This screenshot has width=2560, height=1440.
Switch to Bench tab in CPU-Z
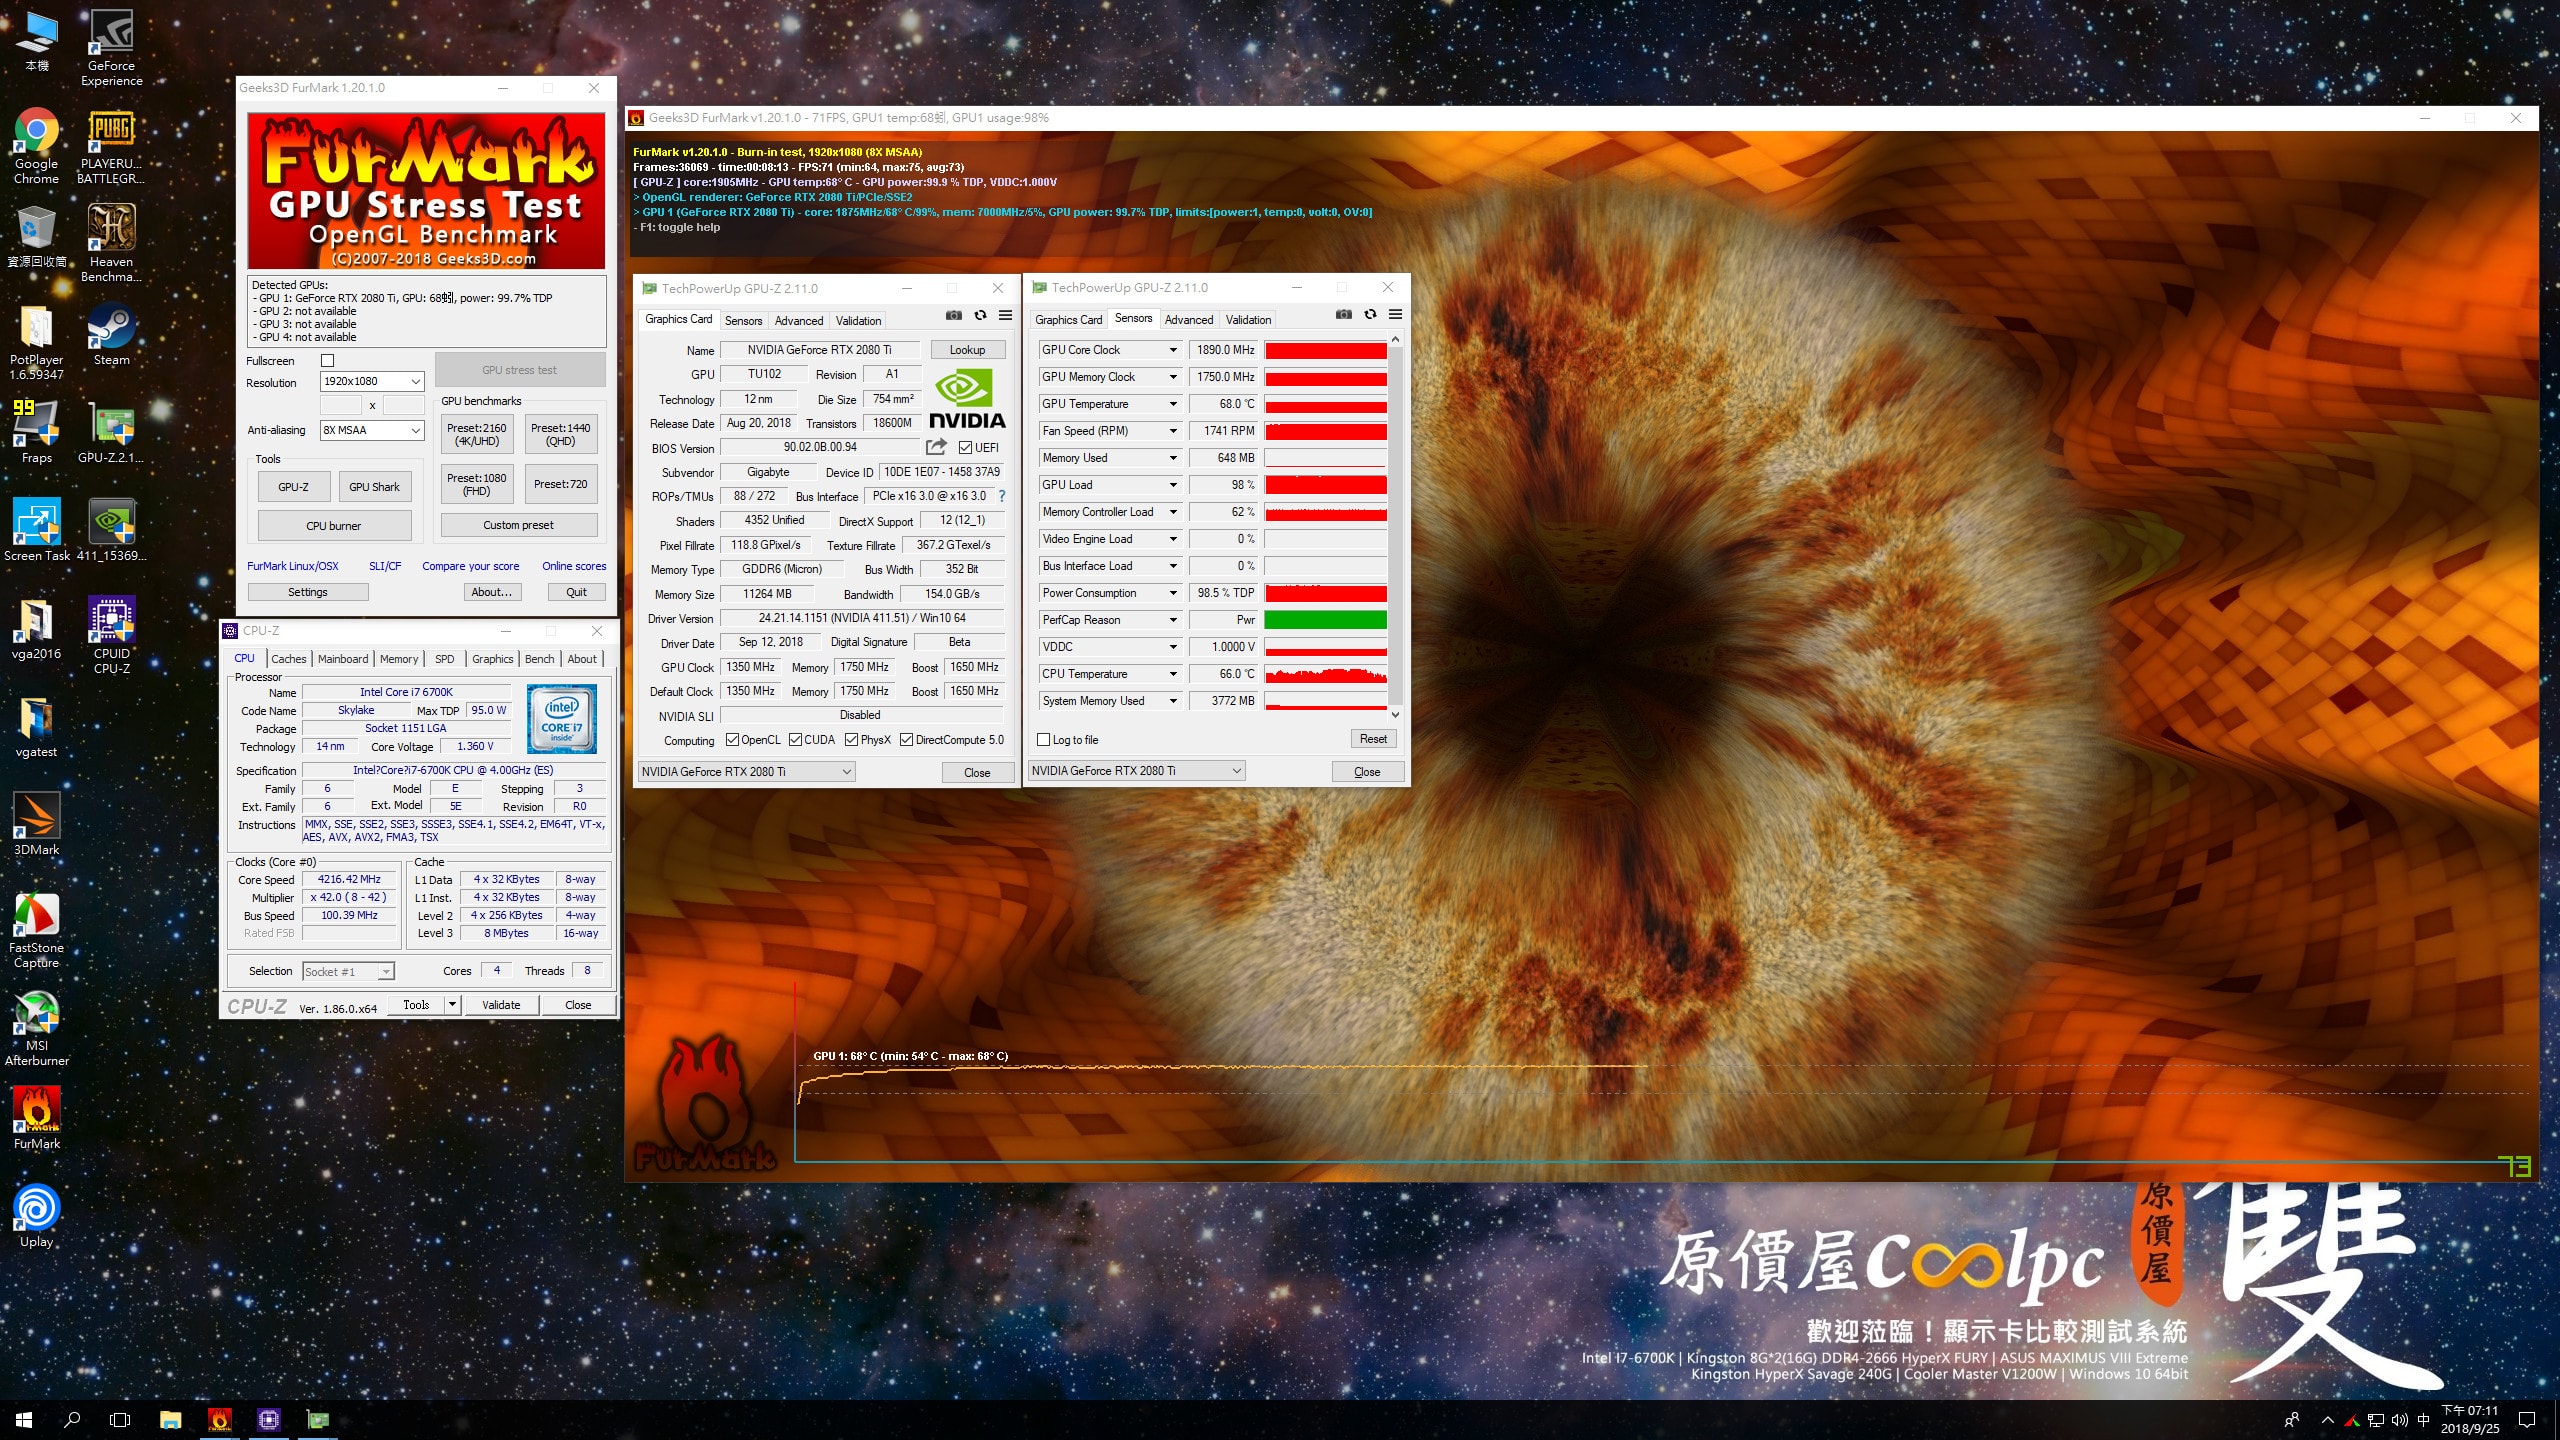[539, 659]
